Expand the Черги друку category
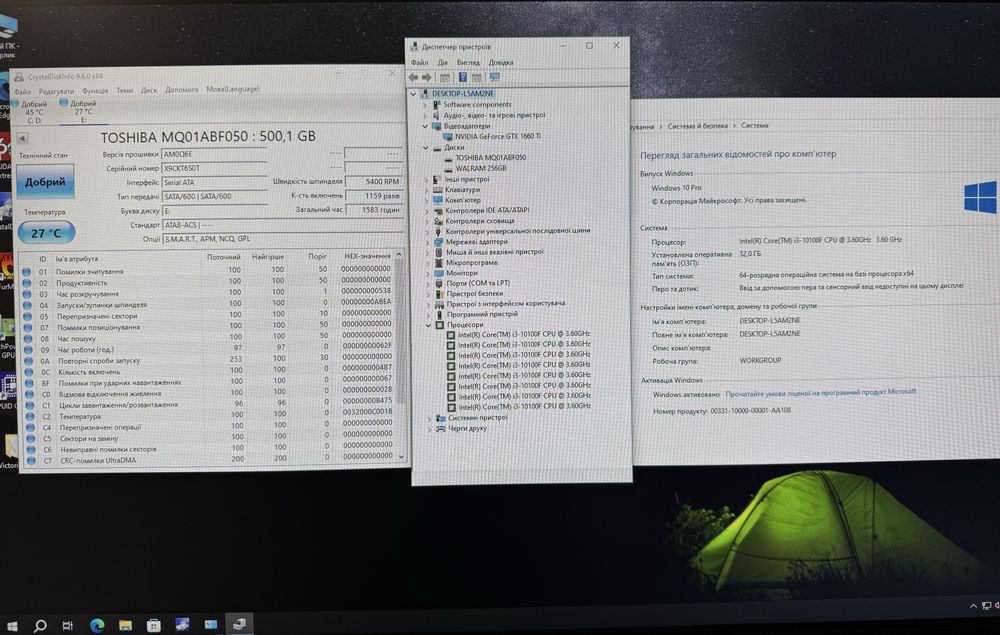The width and height of the screenshot is (1000, 635). (429, 429)
